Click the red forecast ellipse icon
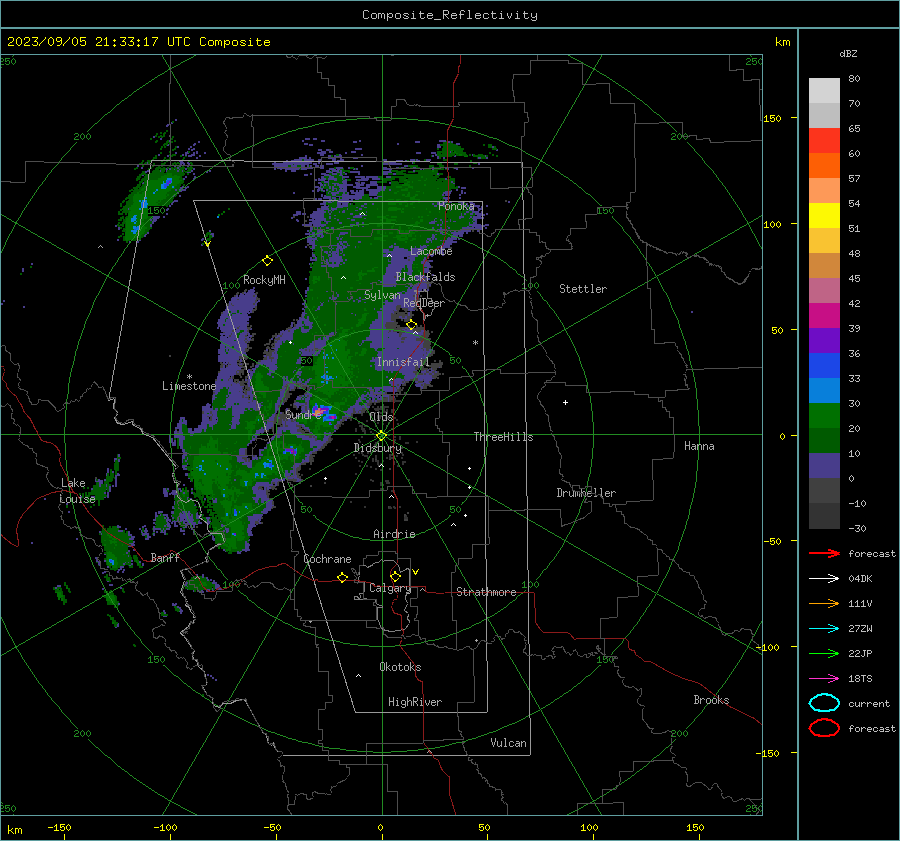The width and height of the screenshot is (900, 841). point(824,728)
